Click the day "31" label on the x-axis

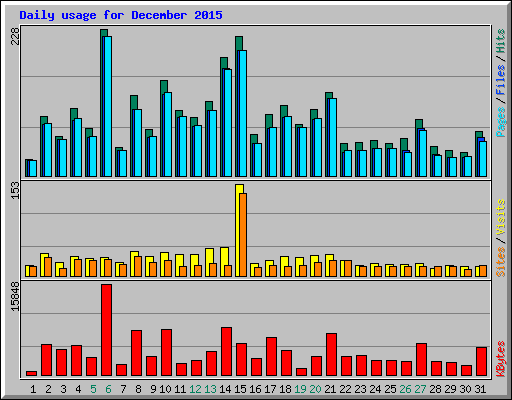pyautogui.click(x=480, y=389)
